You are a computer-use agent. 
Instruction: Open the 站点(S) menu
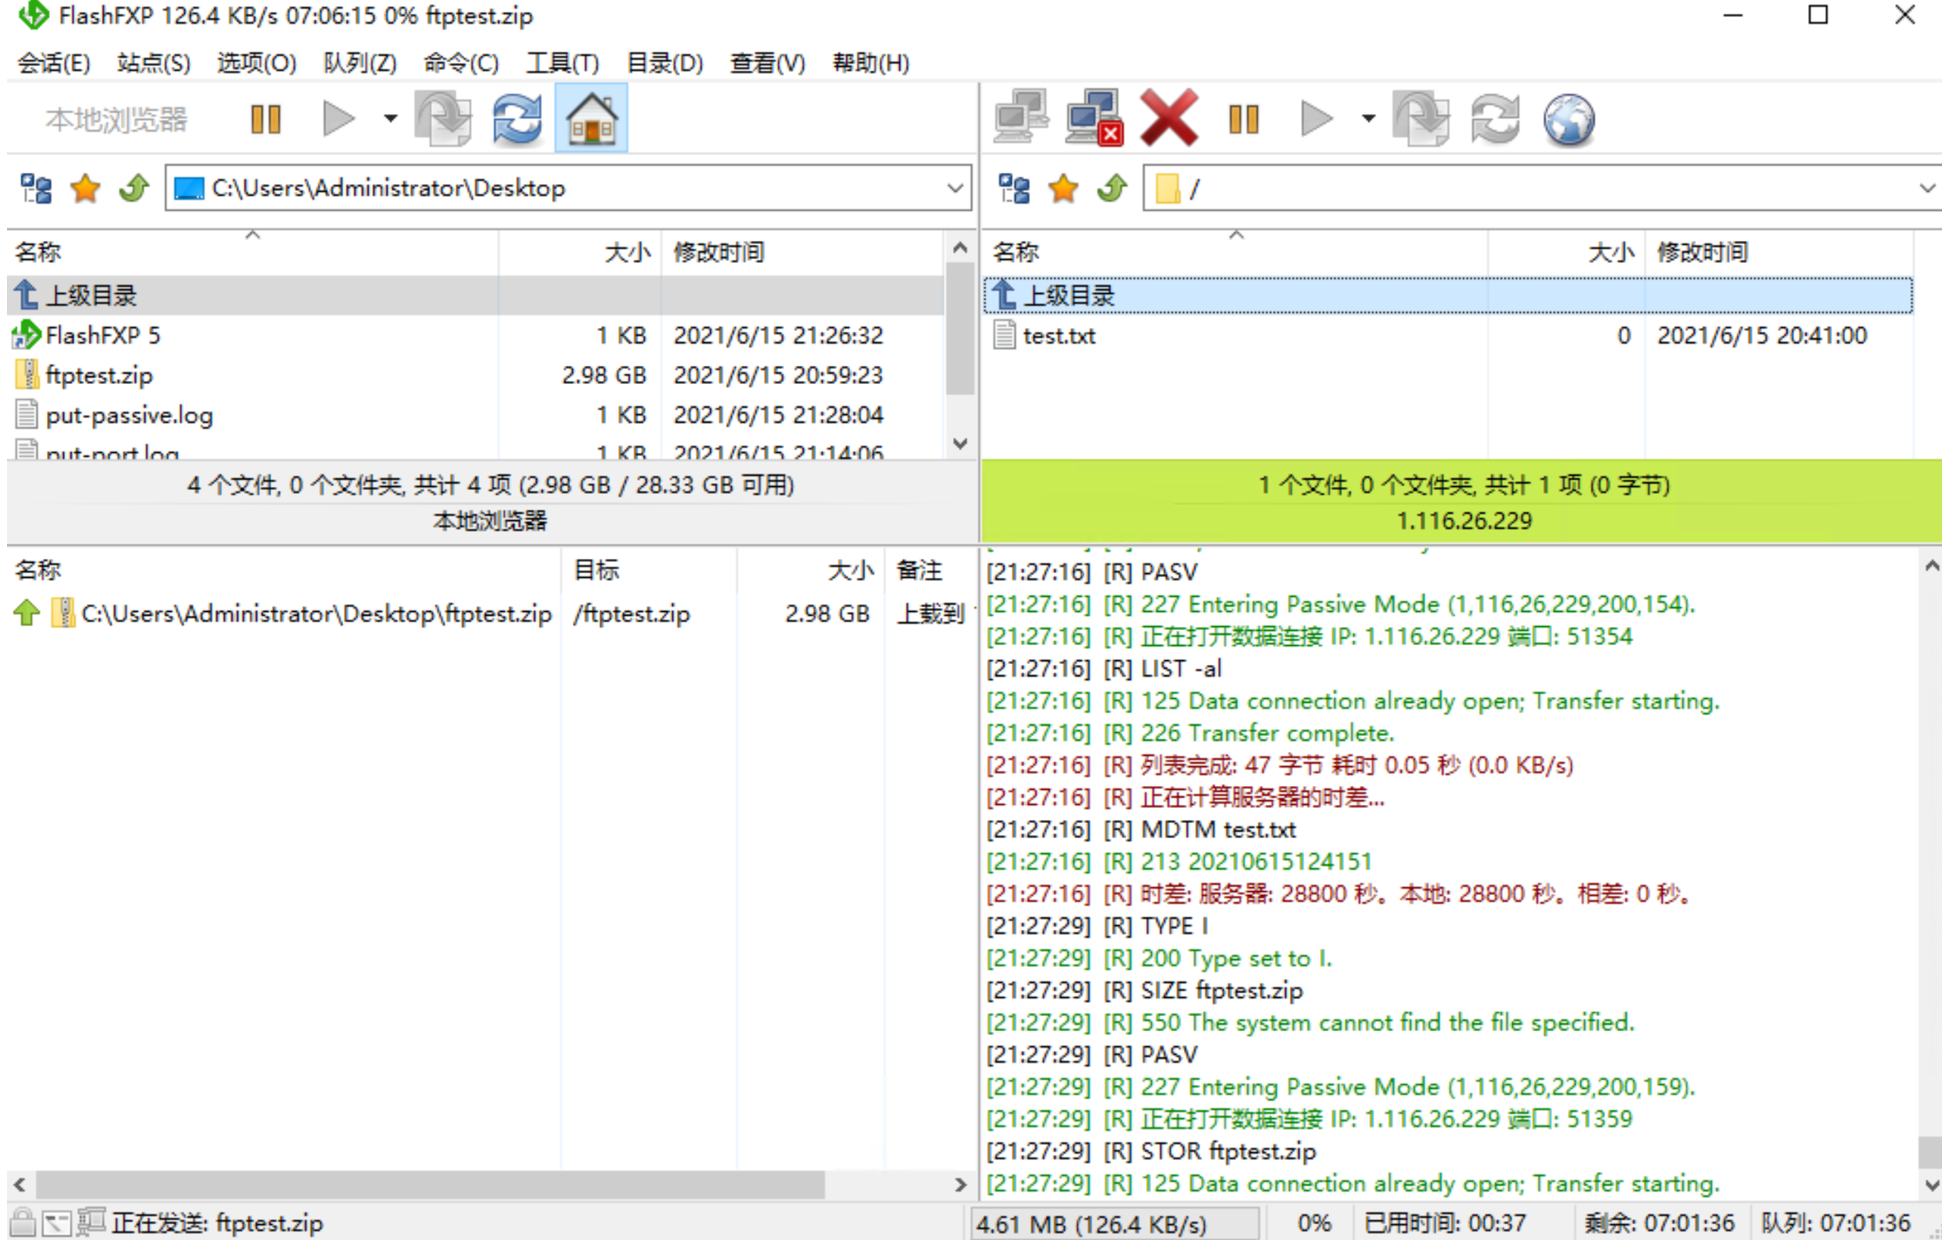tap(153, 63)
